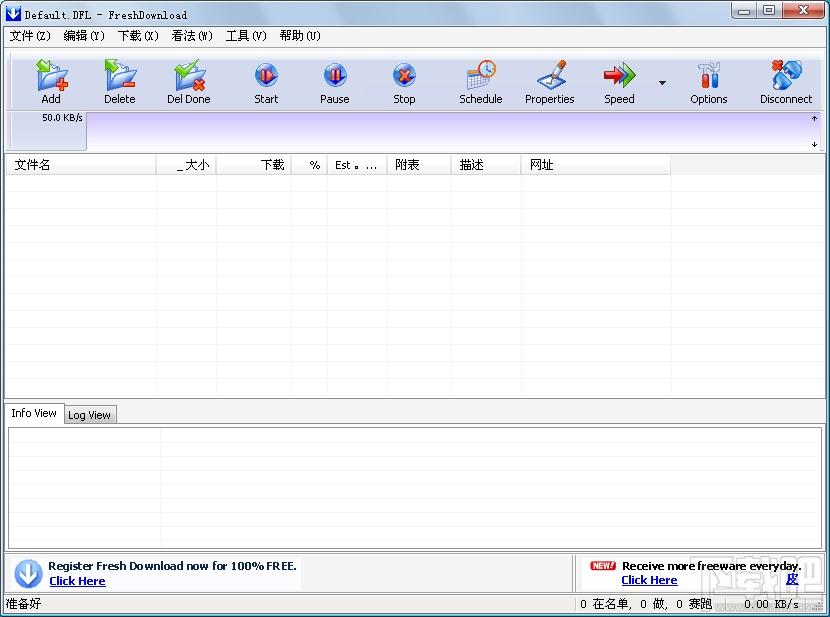Viewport: 830px width, 617px height.
Task: Open the 帮助(U) menu
Action: pyautogui.click(x=300, y=36)
